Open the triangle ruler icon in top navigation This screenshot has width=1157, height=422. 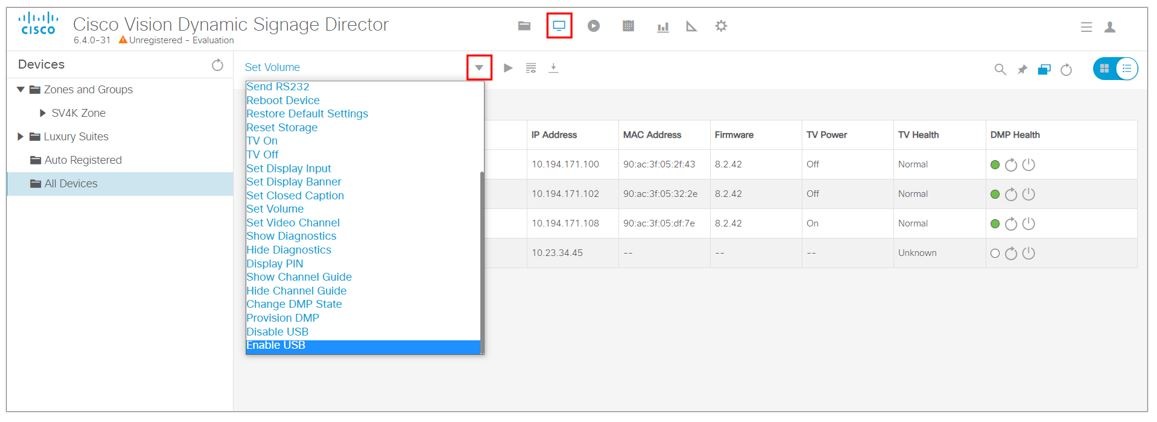point(691,26)
